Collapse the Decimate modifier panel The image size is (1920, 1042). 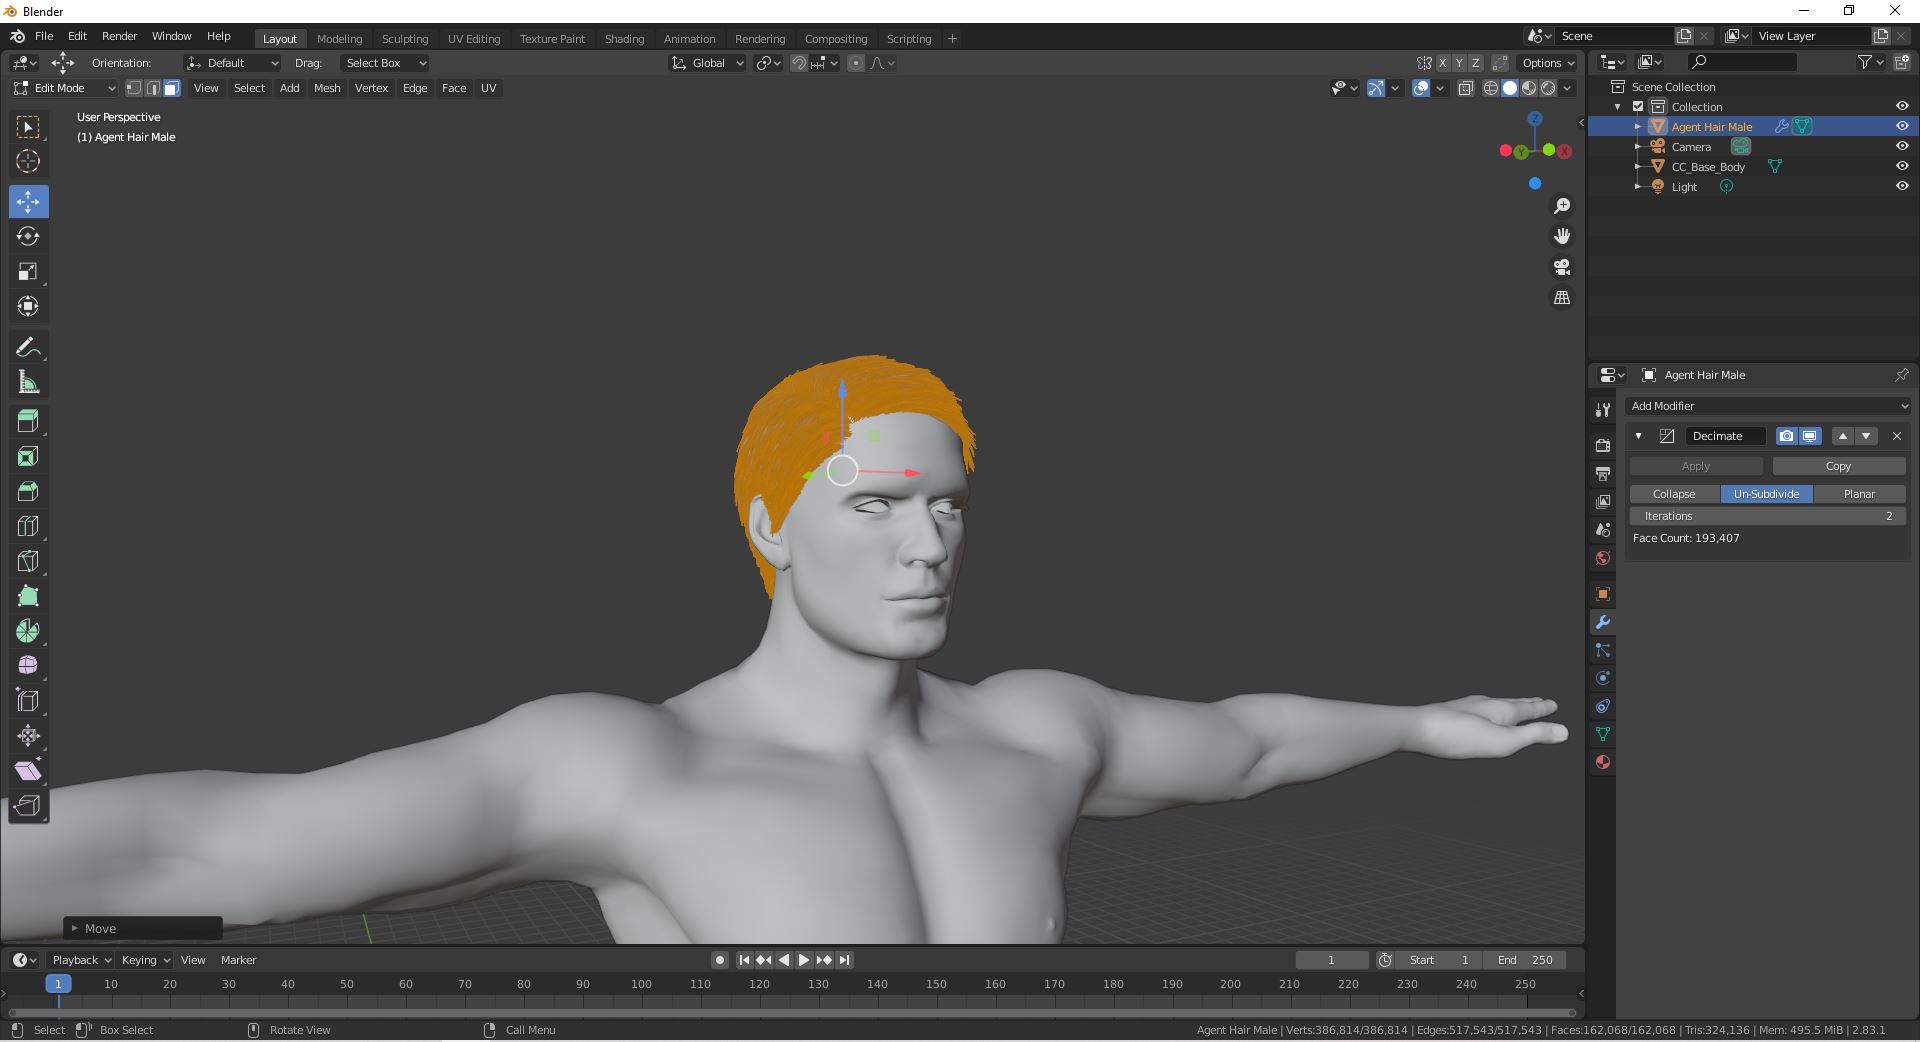pos(1638,436)
